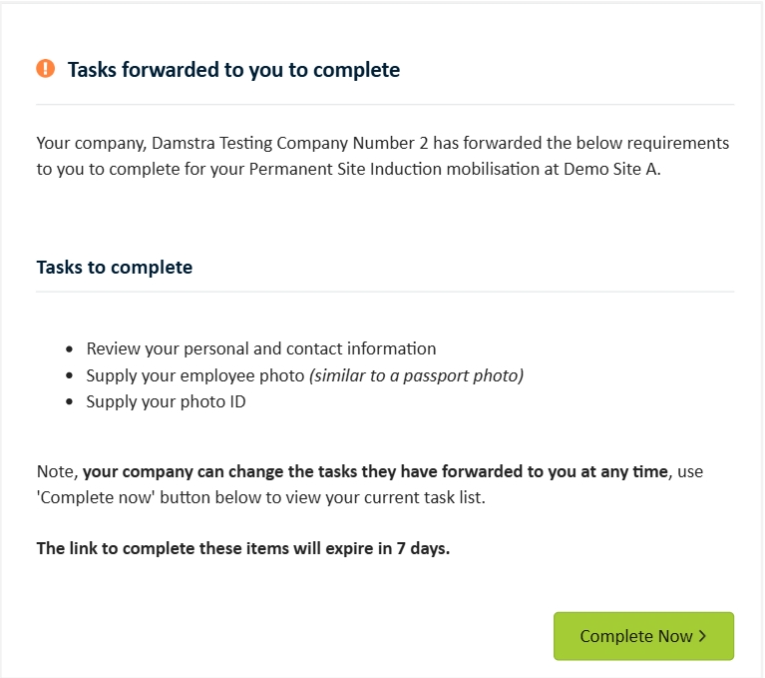Click the italic 'similar to a passport photo' text
765x678 pixels.
416,376
